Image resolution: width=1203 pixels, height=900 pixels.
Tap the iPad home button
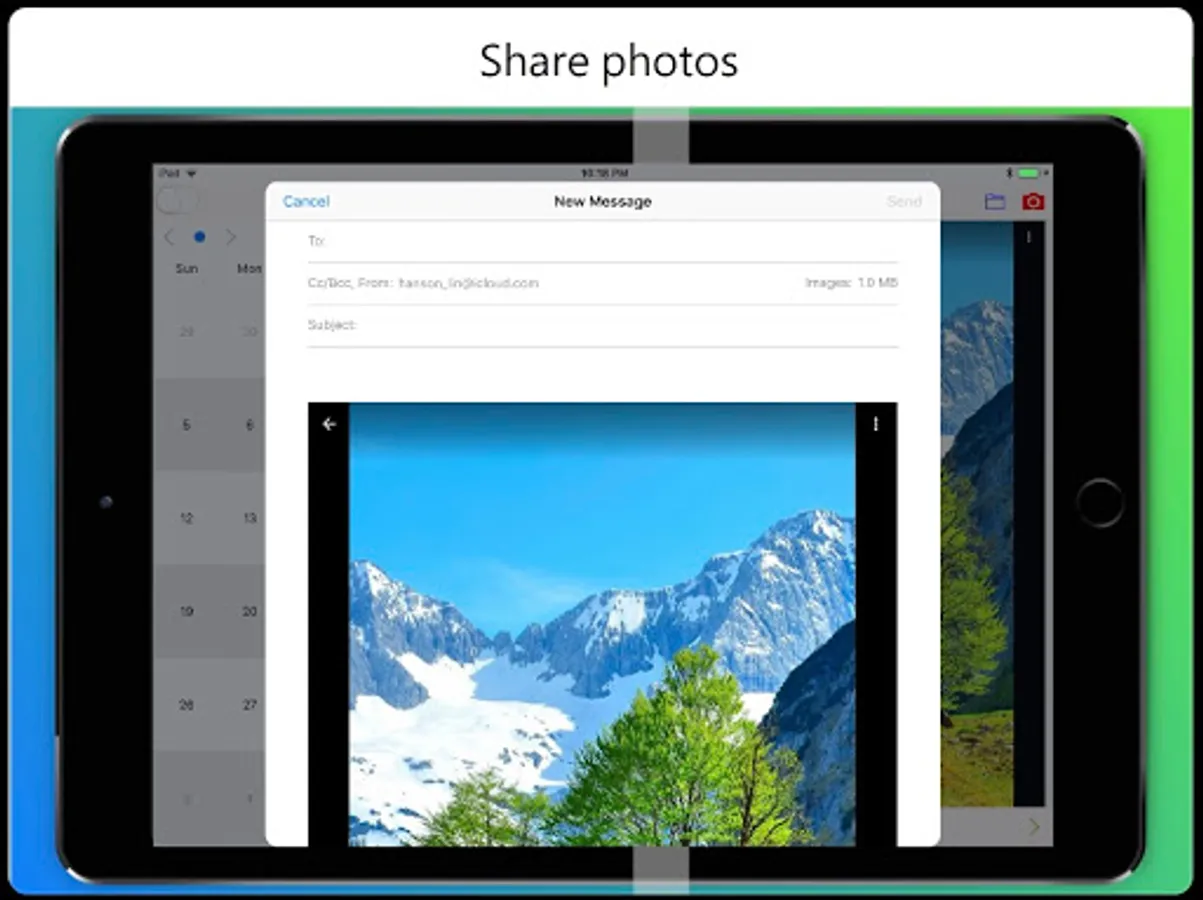[1100, 503]
